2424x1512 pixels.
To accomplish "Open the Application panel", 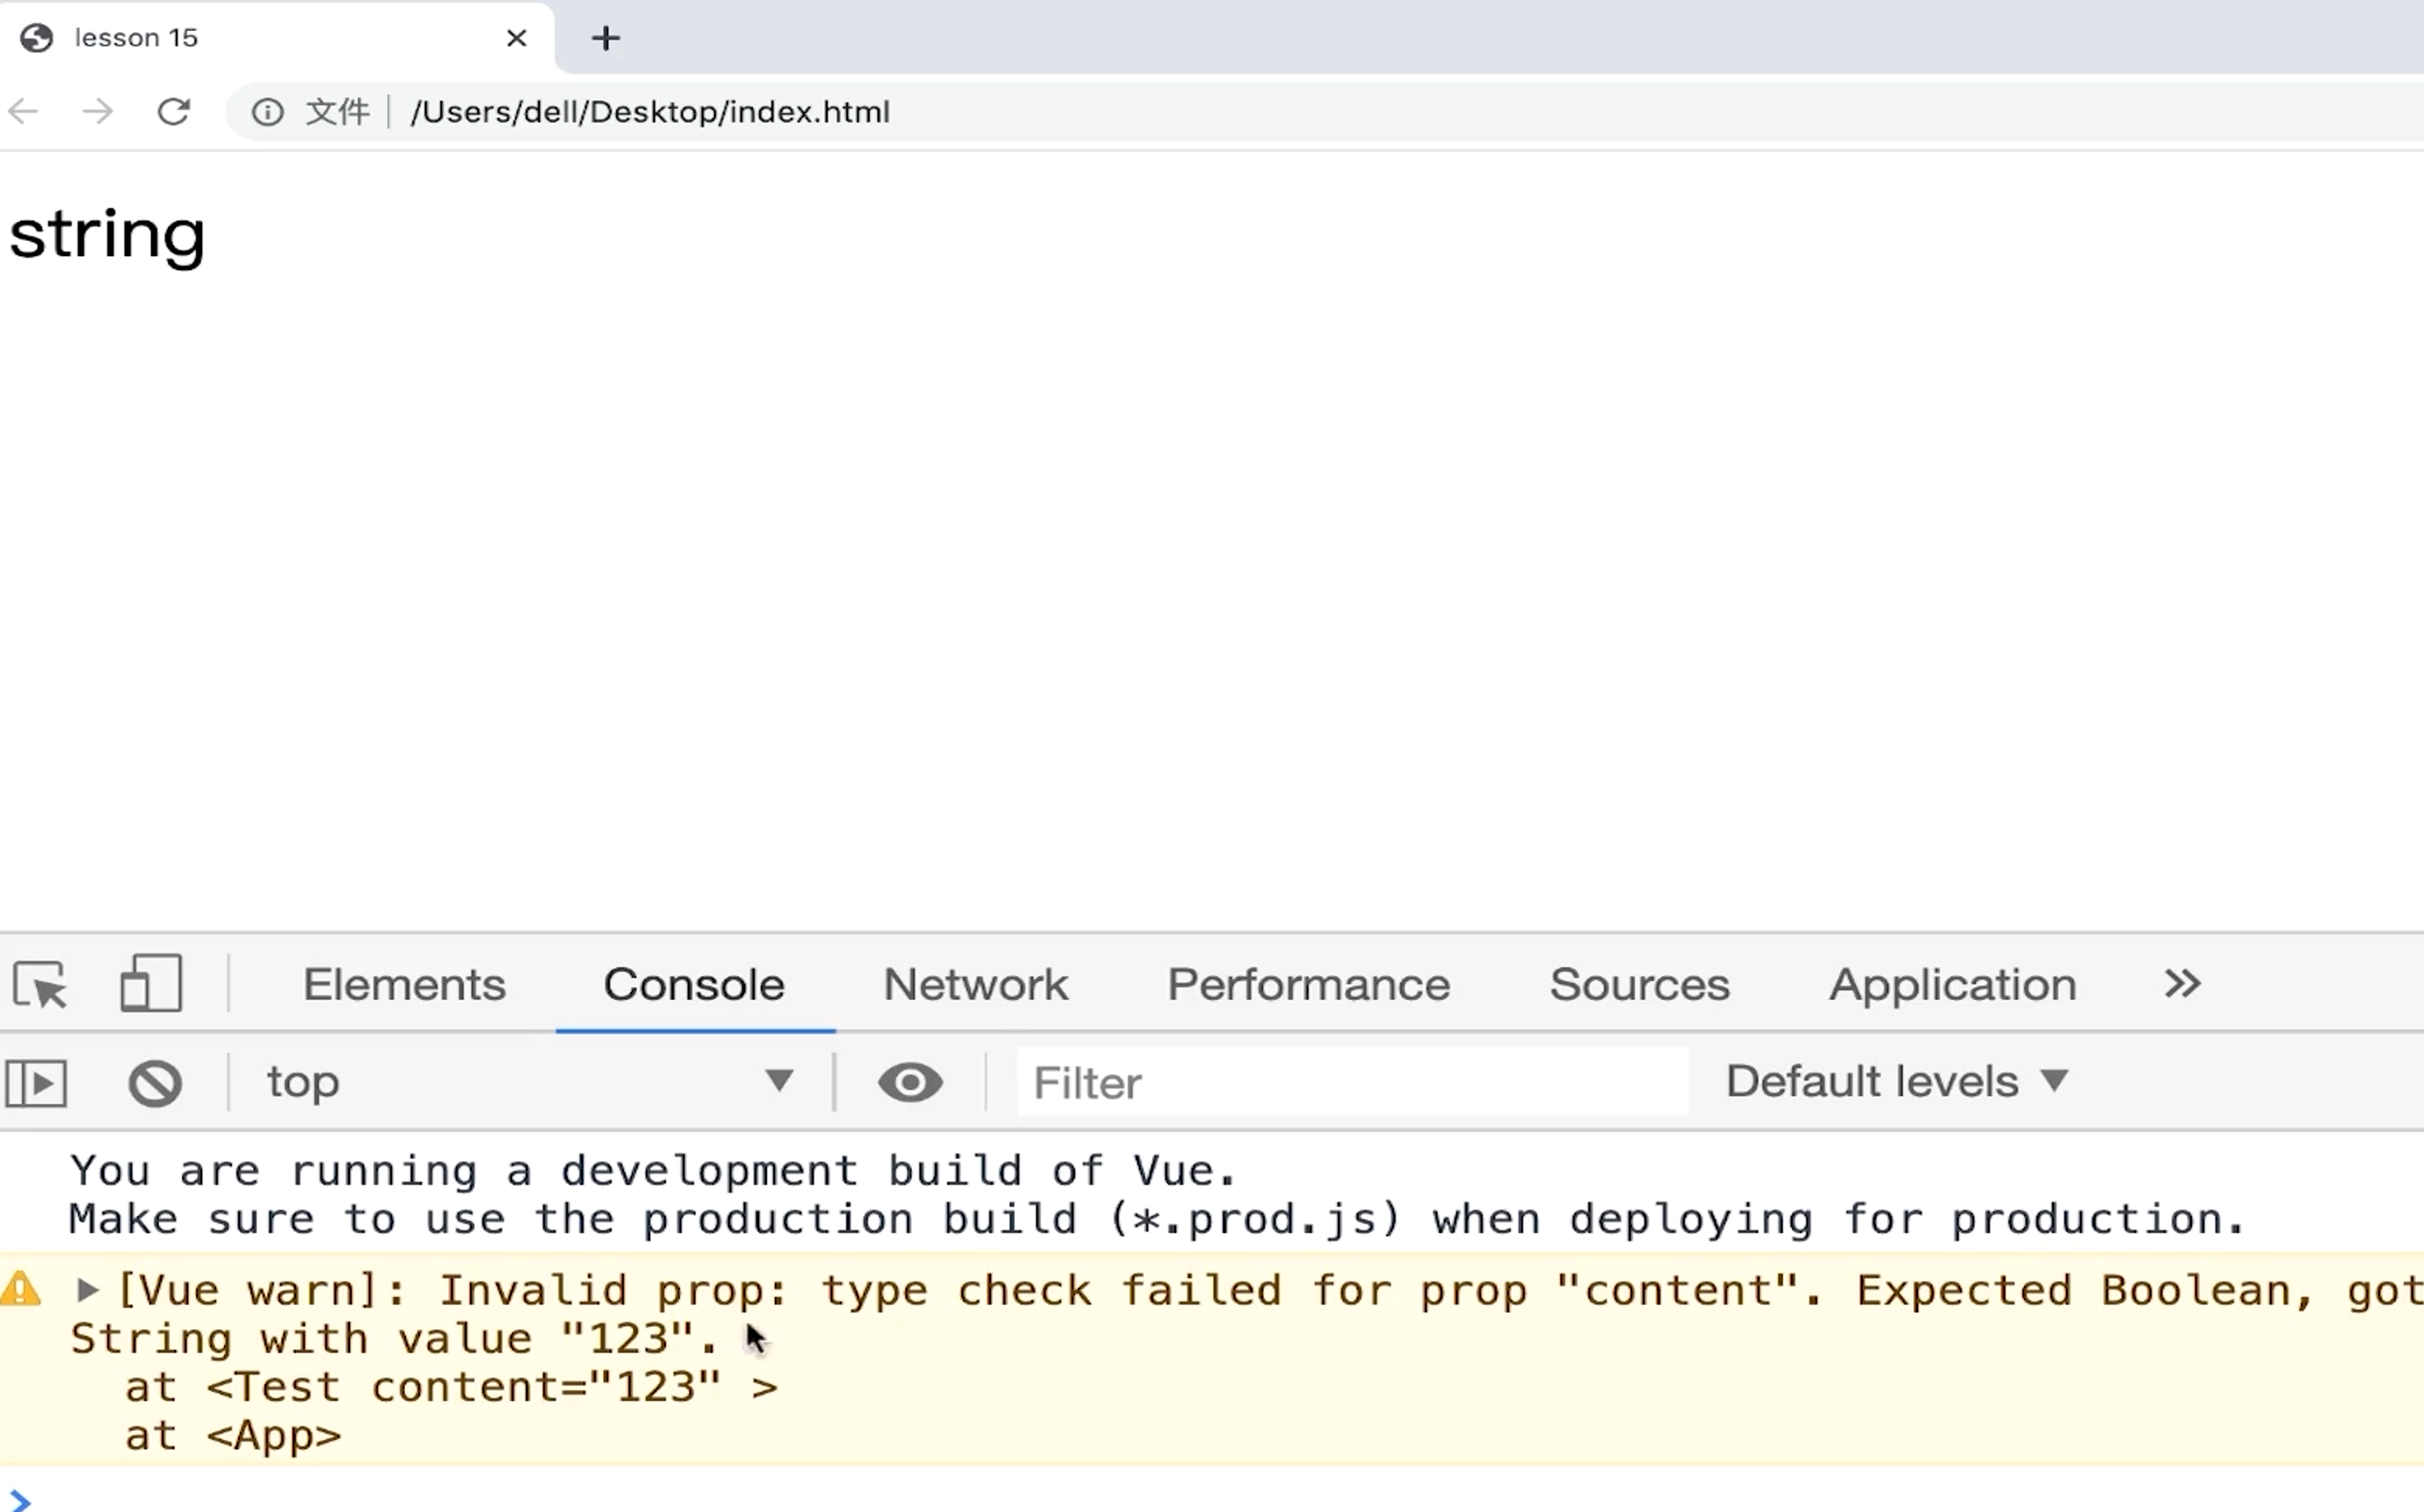I will click(x=1952, y=984).
